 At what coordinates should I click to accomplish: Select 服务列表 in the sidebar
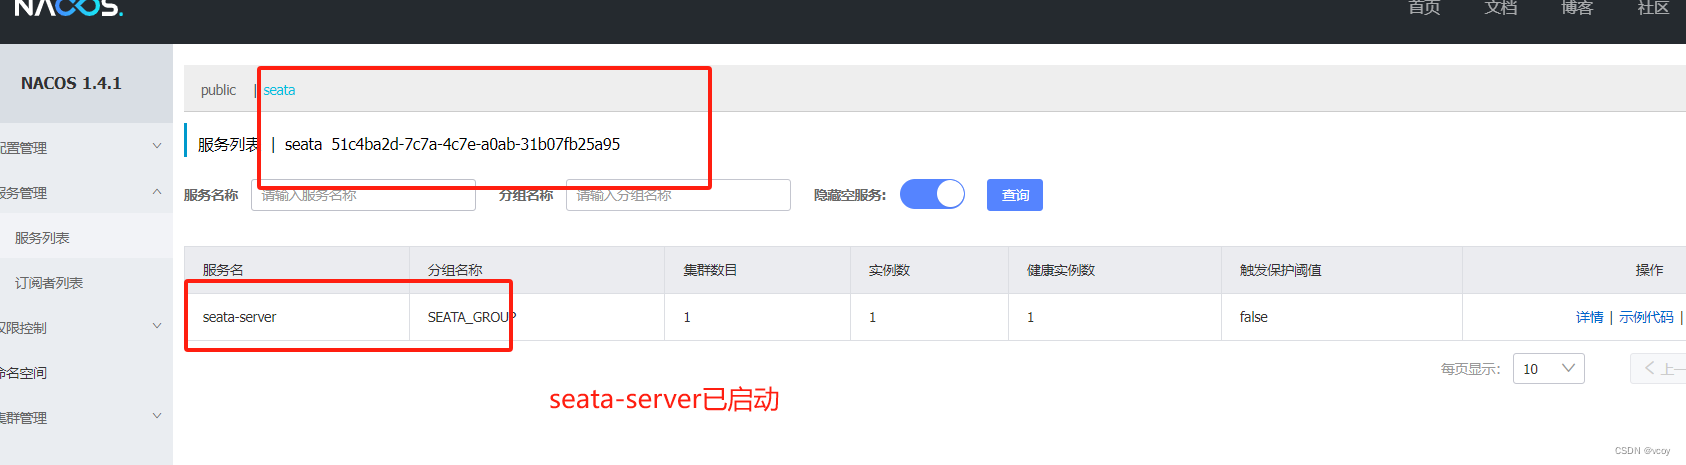86,237
